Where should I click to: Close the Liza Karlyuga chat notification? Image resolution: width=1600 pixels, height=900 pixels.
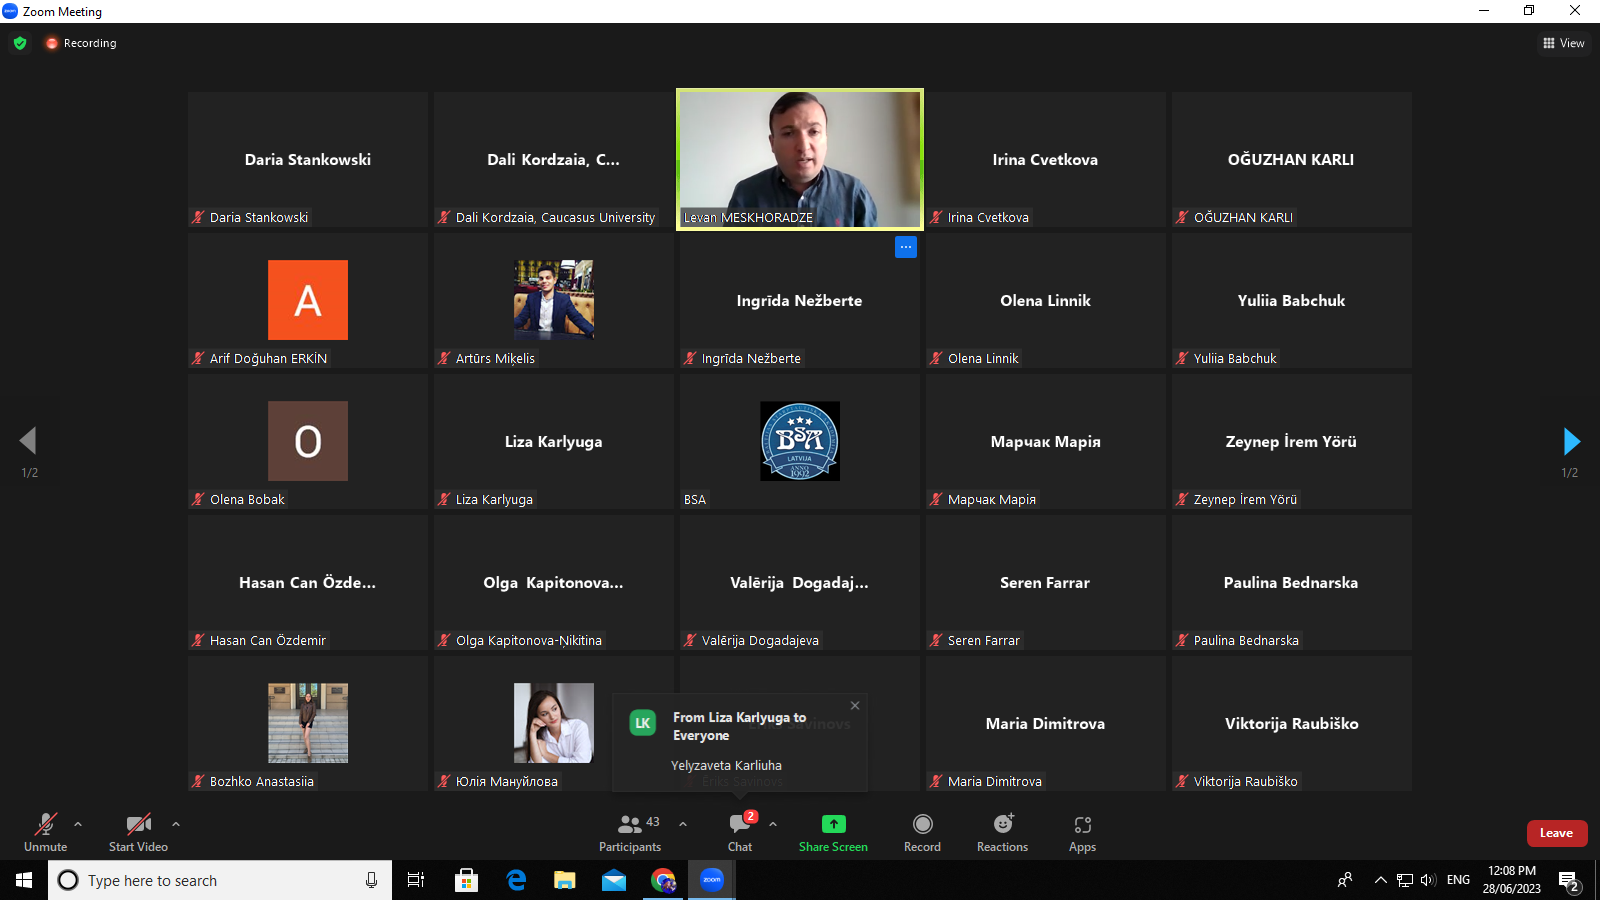point(855,705)
